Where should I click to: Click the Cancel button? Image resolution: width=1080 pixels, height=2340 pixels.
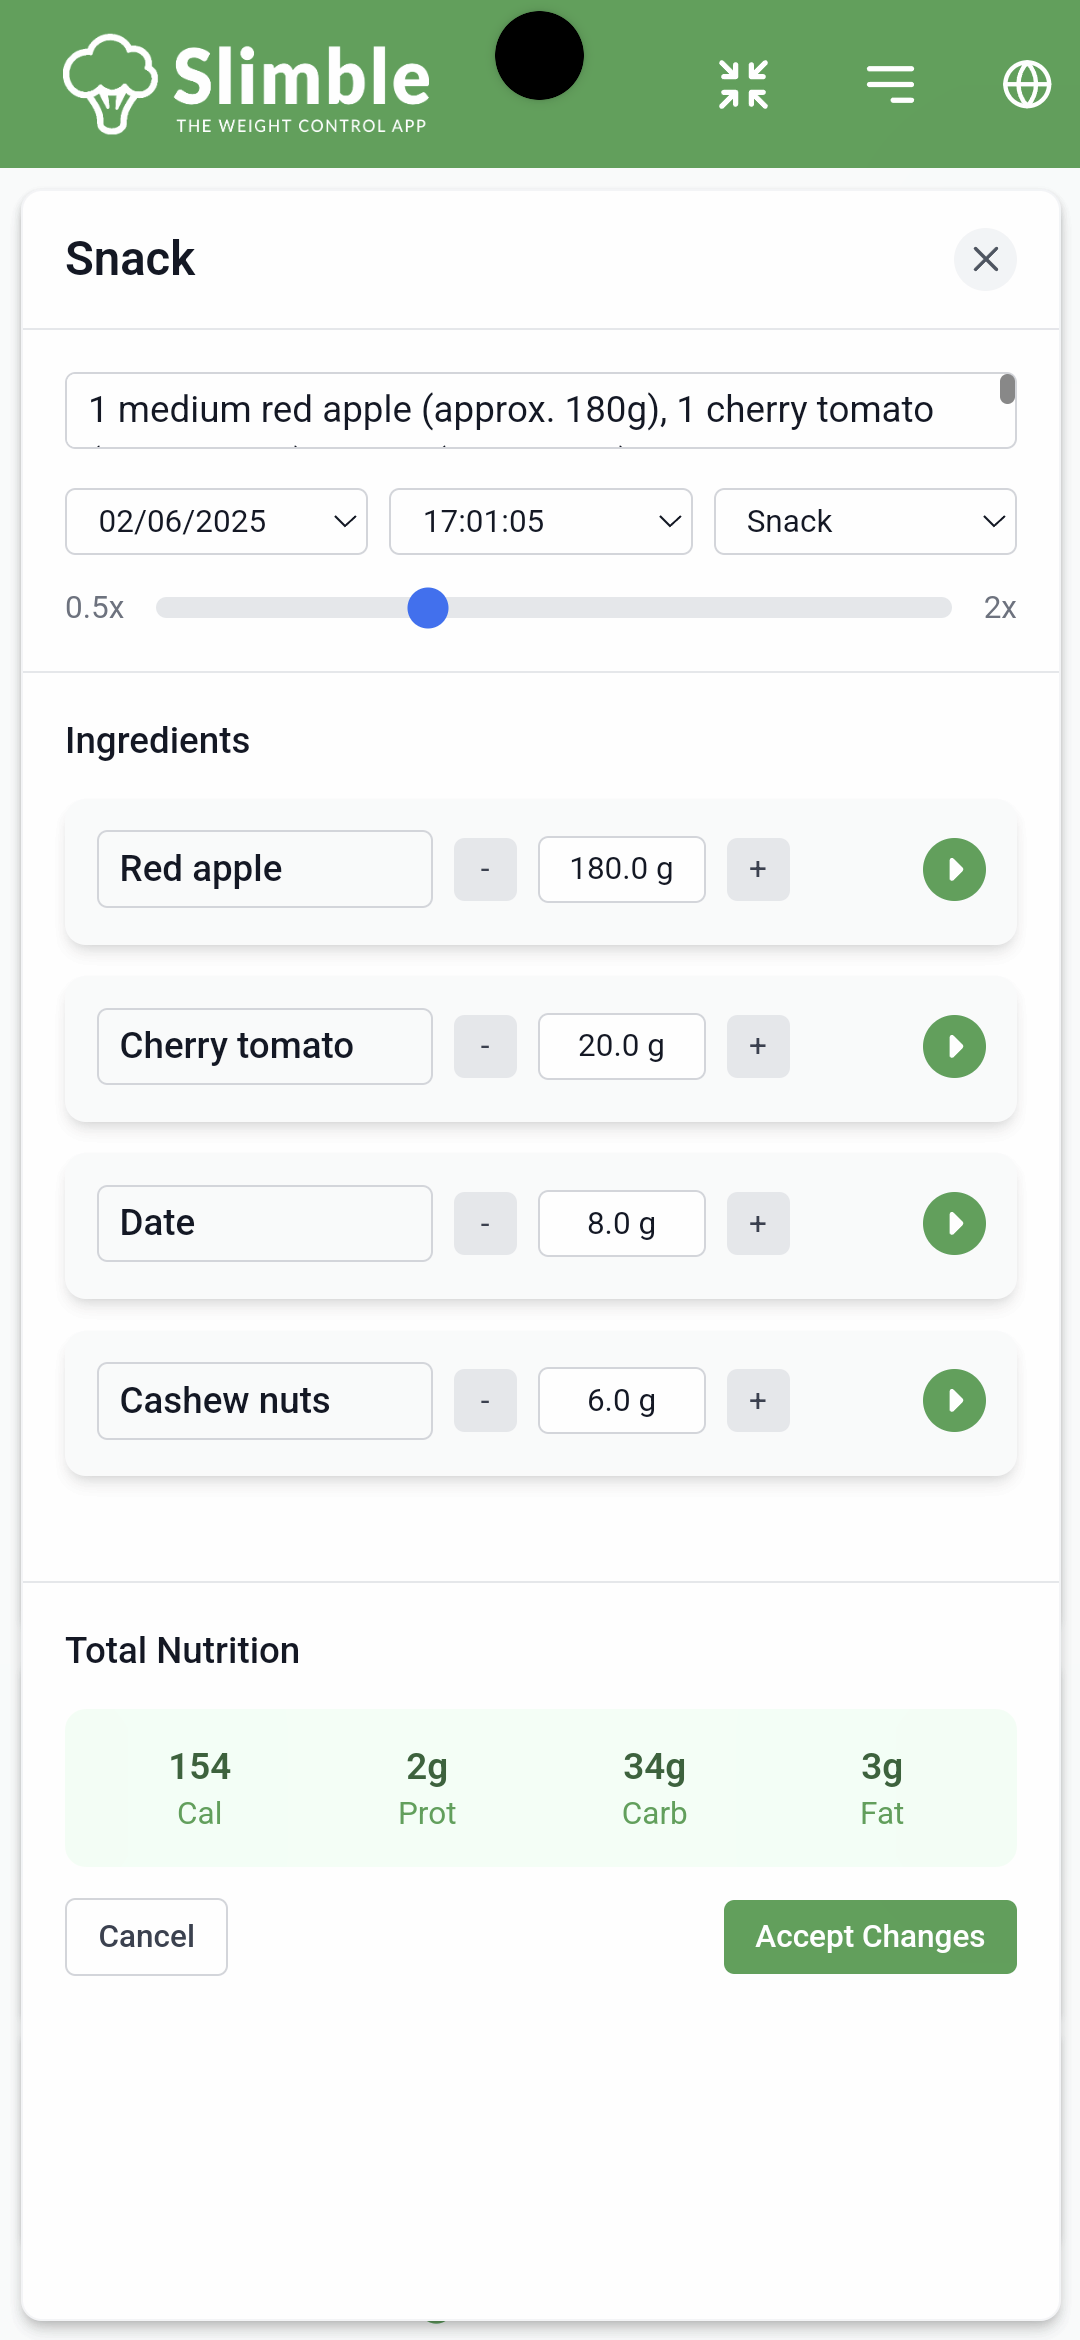pyautogui.click(x=146, y=1936)
